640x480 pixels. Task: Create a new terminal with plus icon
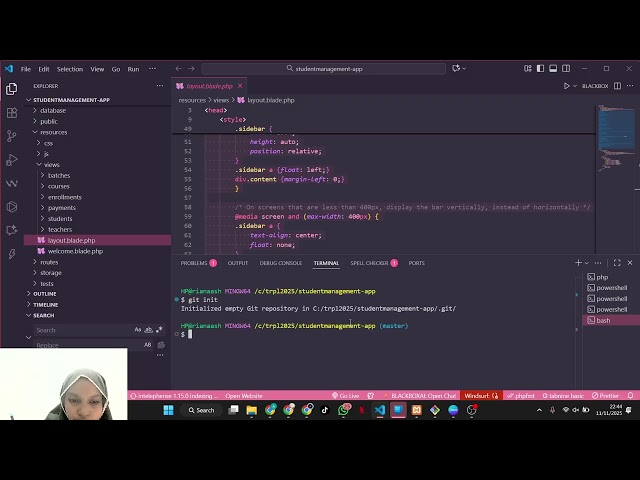point(578,263)
